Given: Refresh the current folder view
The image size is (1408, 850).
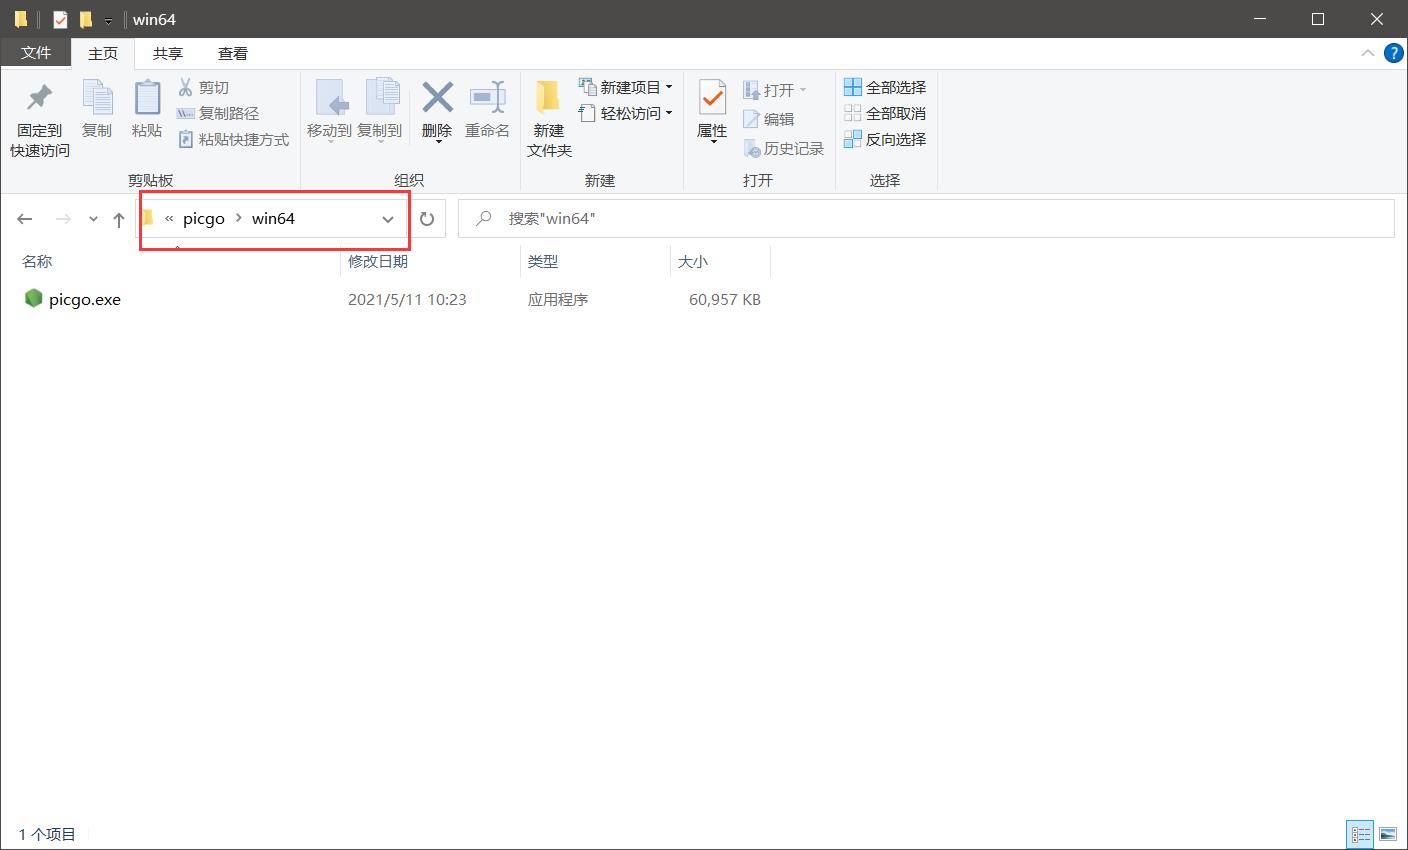Looking at the screenshot, I should (427, 219).
